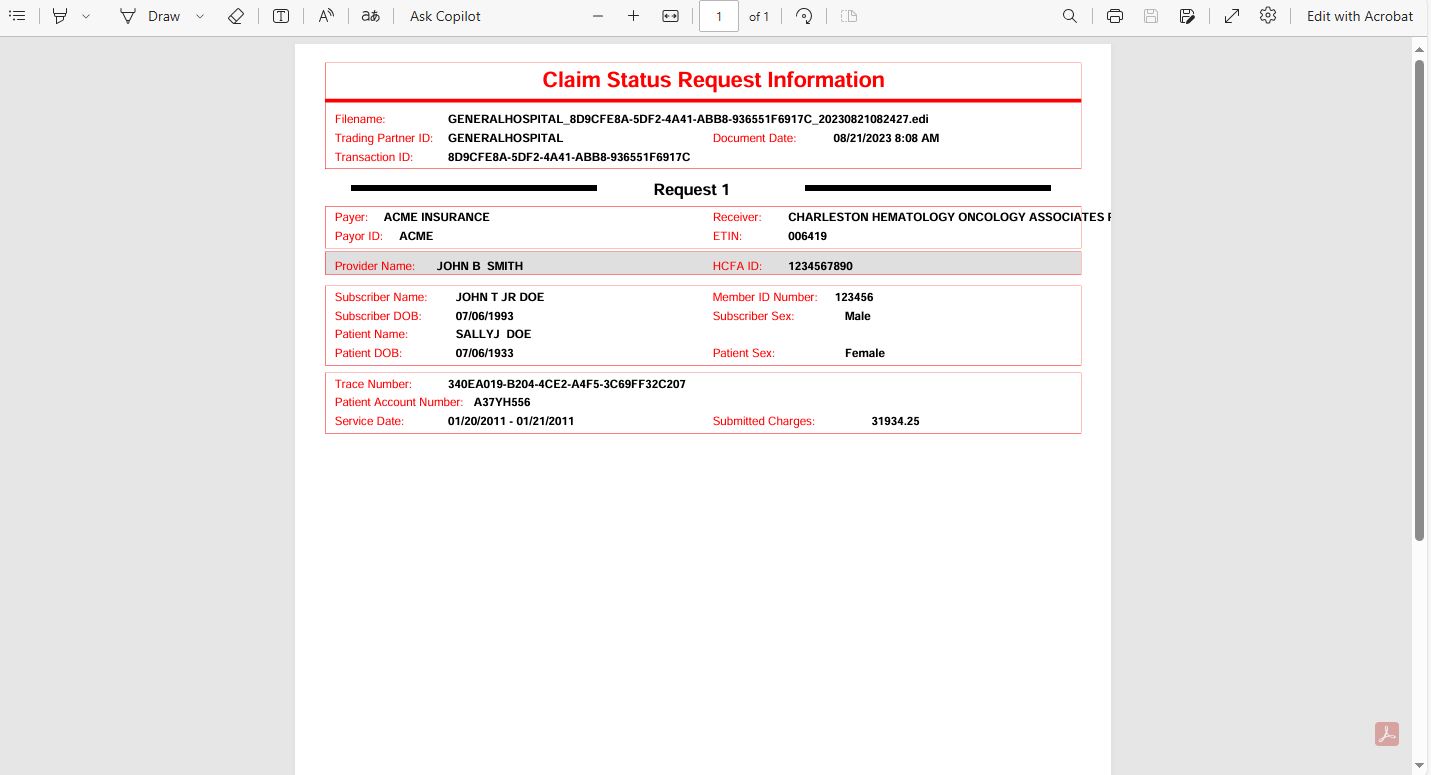The image size is (1431, 775).
Task: Toggle fit to width
Action: coord(670,16)
